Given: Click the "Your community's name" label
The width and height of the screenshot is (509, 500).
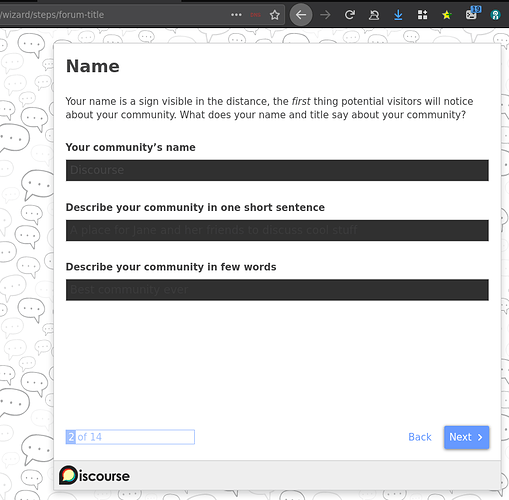Looking at the screenshot, I should 130,147.
